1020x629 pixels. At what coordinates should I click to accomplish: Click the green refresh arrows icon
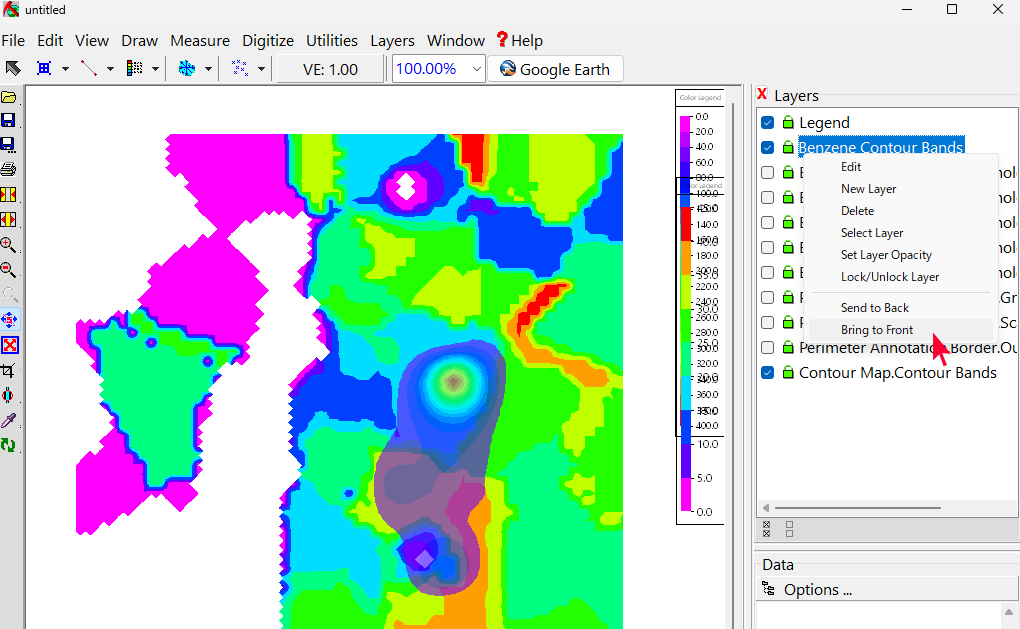point(9,445)
